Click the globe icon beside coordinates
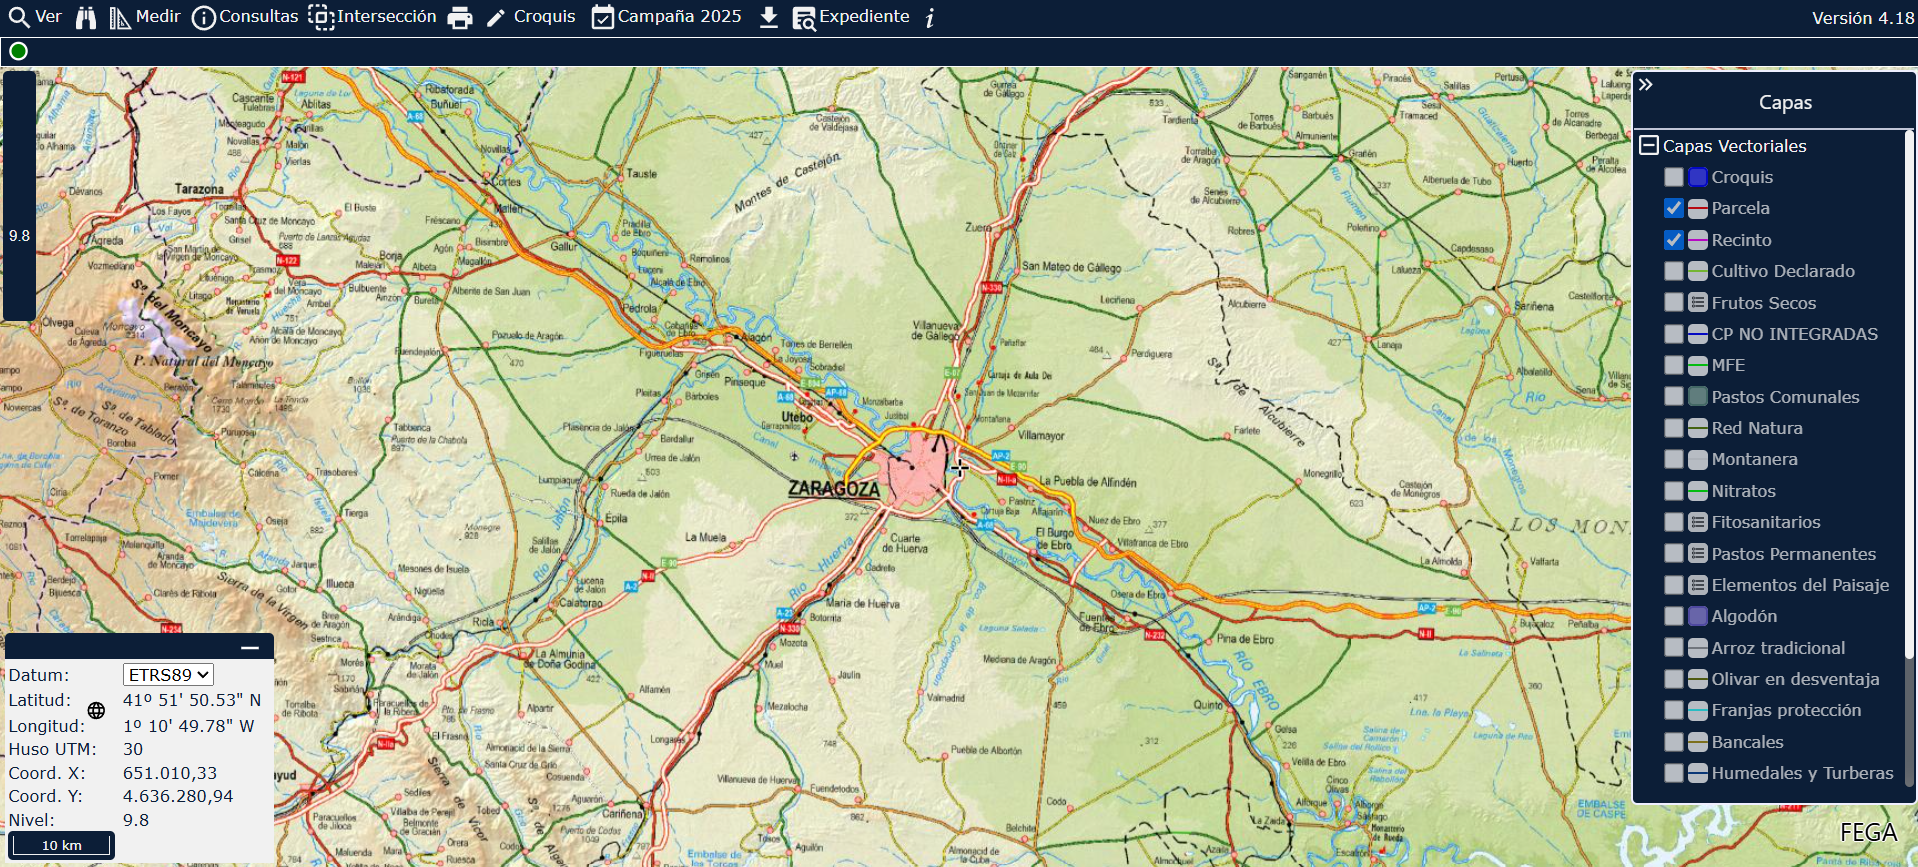Viewport: 1918px width, 867px height. [96, 711]
